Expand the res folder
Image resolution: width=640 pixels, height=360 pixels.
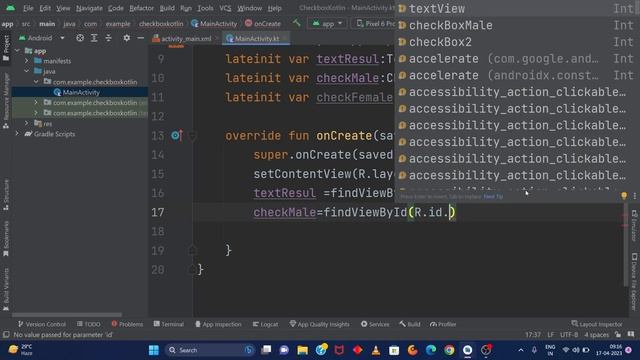[x=27, y=123]
